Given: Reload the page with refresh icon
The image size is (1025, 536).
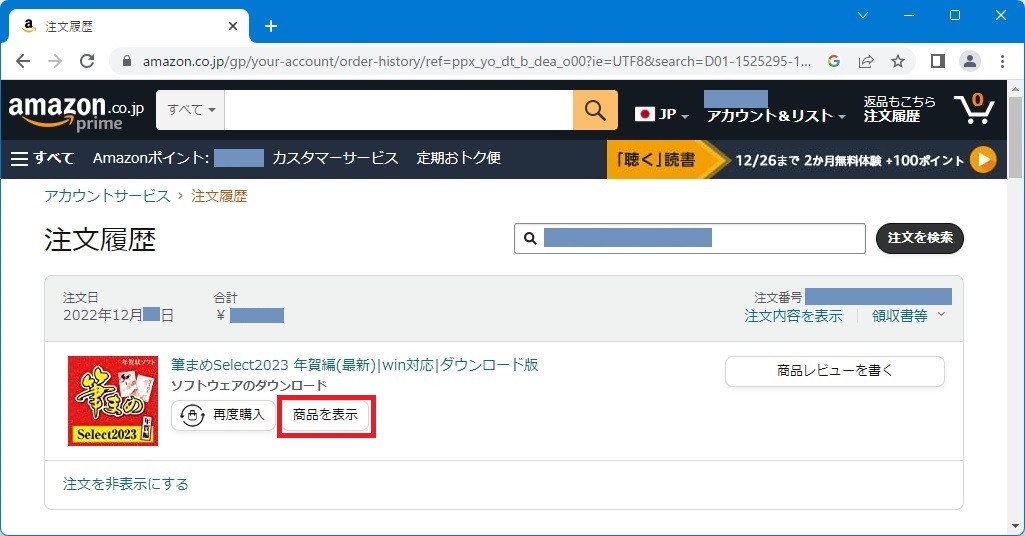Looking at the screenshot, I should click(x=87, y=61).
